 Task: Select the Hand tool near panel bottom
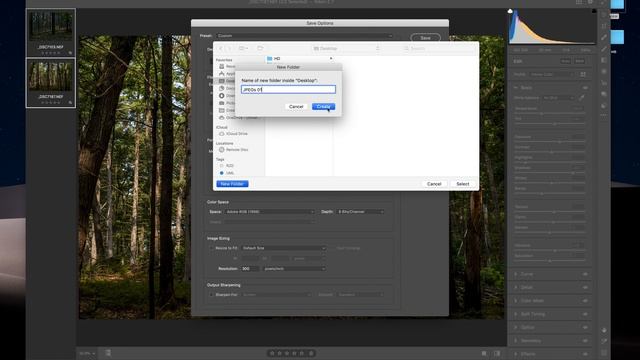point(604,330)
